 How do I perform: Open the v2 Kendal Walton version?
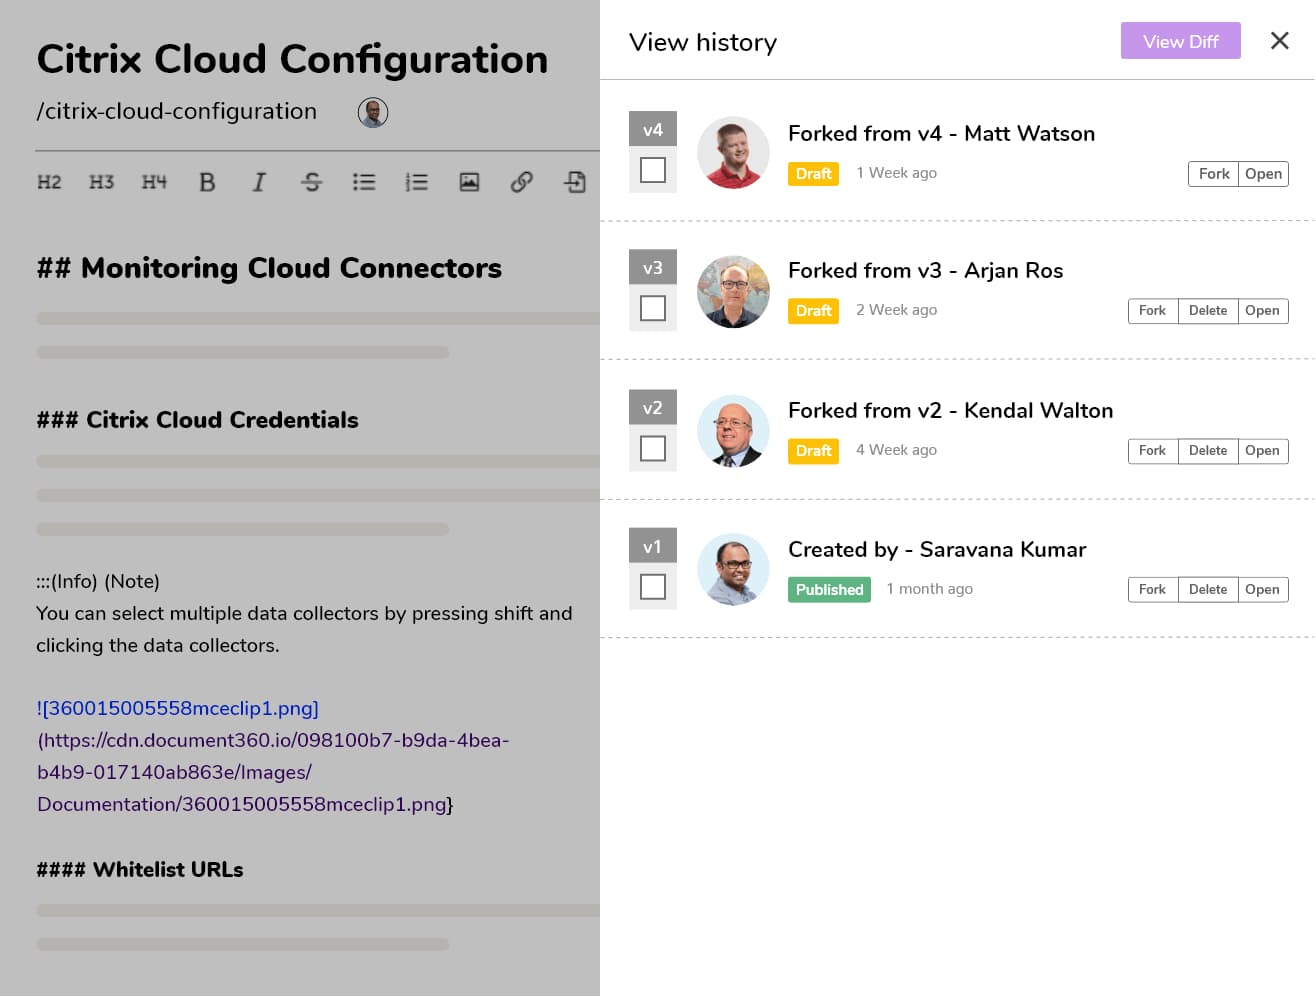tap(1262, 451)
